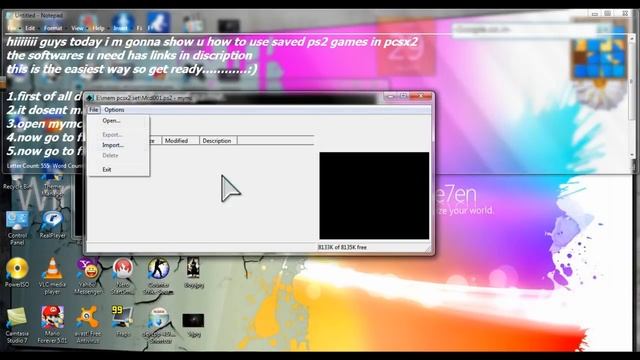Click the Notepad window title icon
Image resolution: width=640 pixels, height=360 pixels.
tap(10, 16)
